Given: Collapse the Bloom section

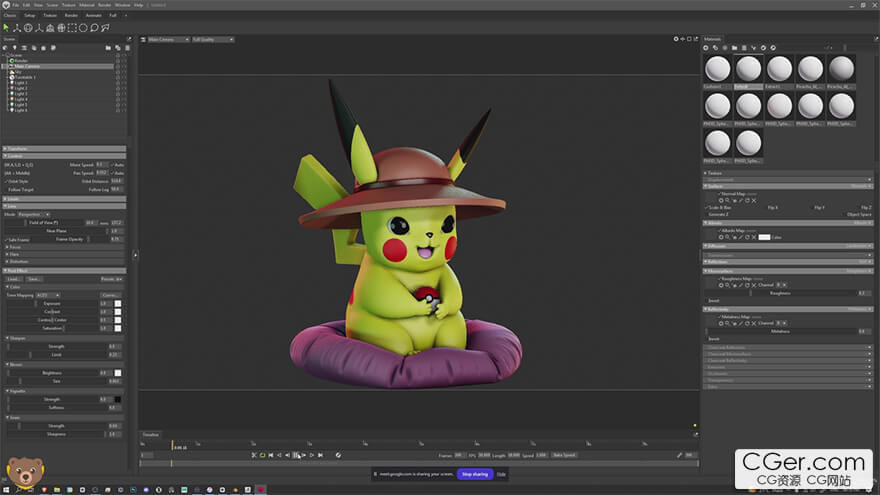Looking at the screenshot, I should (63, 365).
